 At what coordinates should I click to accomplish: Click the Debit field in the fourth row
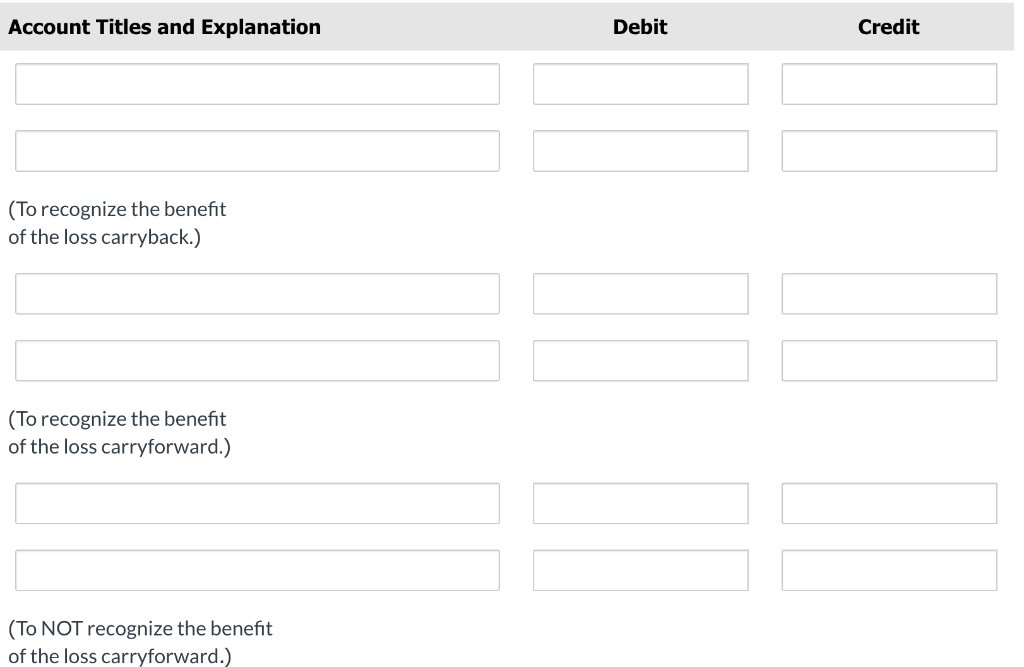point(640,361)
